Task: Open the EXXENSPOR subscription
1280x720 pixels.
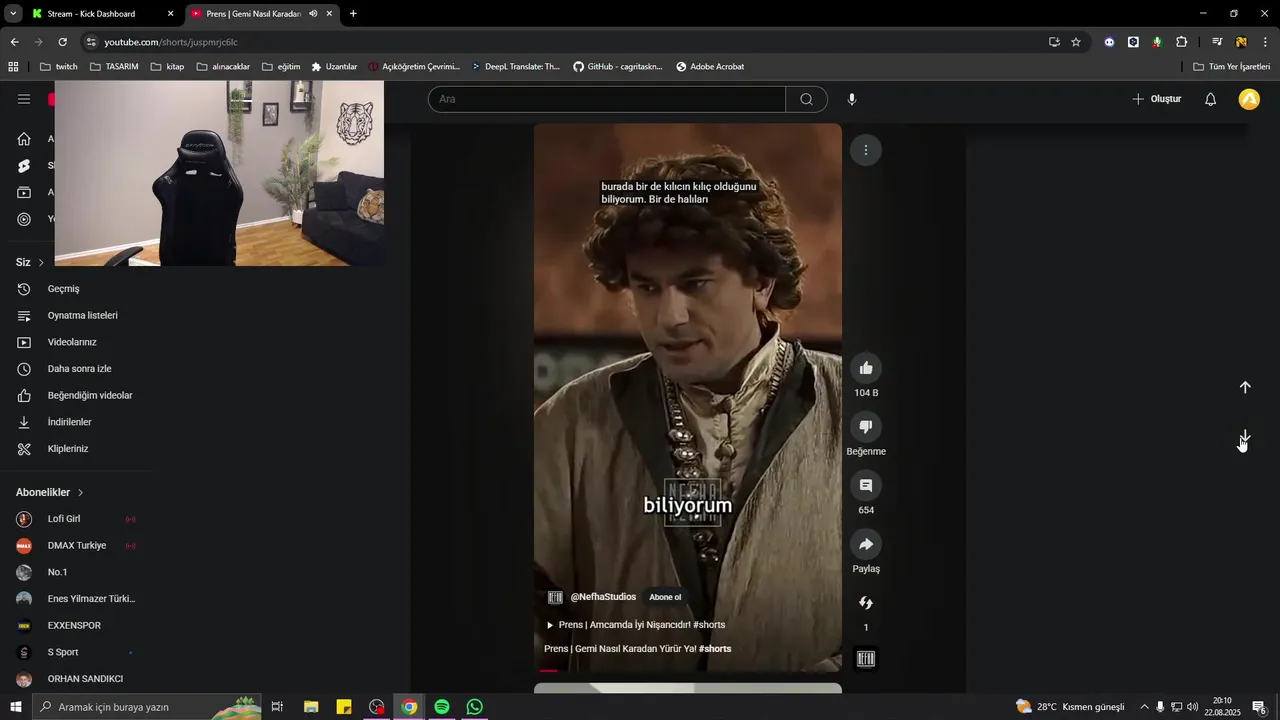Action: tap(76, 626)
